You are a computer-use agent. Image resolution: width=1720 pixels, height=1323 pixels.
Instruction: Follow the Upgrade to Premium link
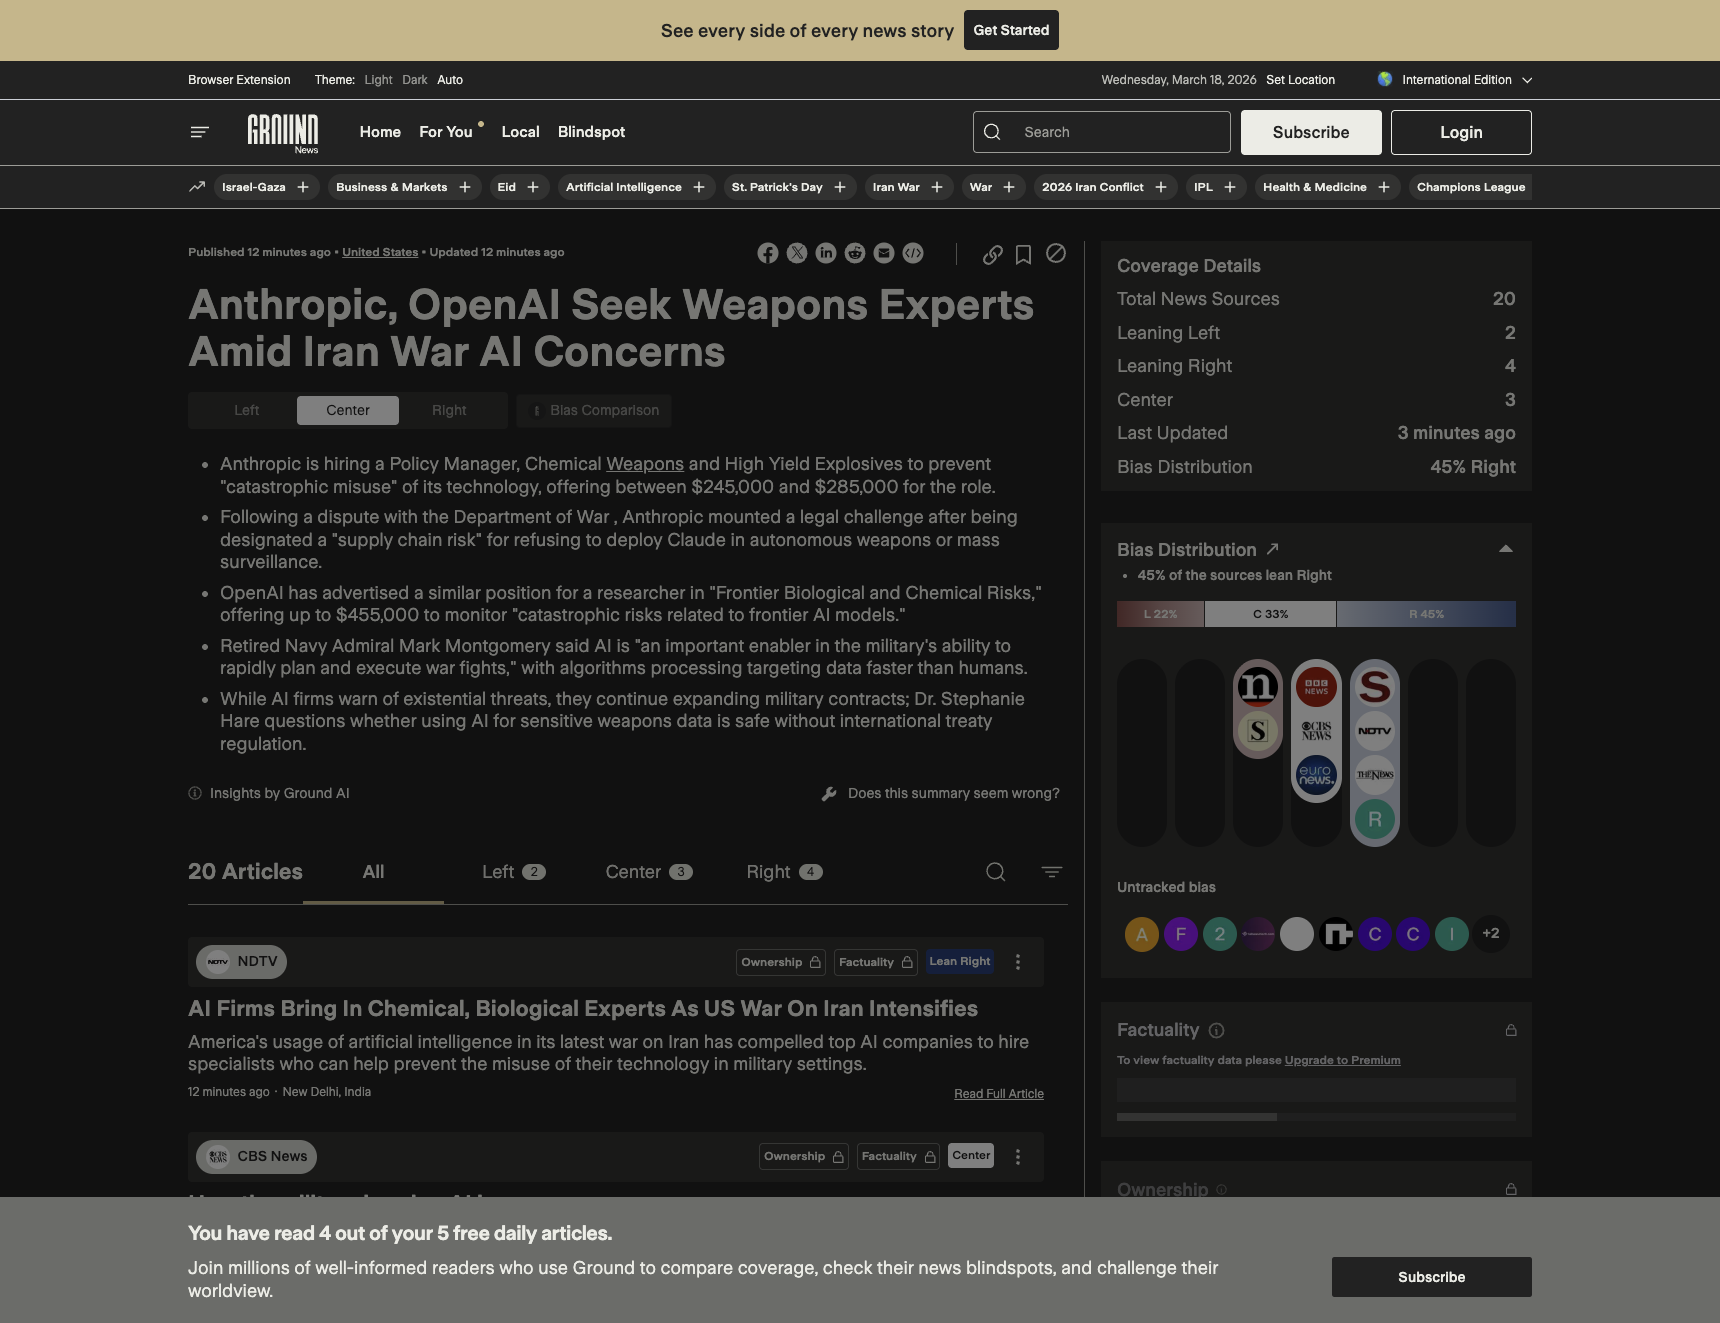(1342, 1061)
